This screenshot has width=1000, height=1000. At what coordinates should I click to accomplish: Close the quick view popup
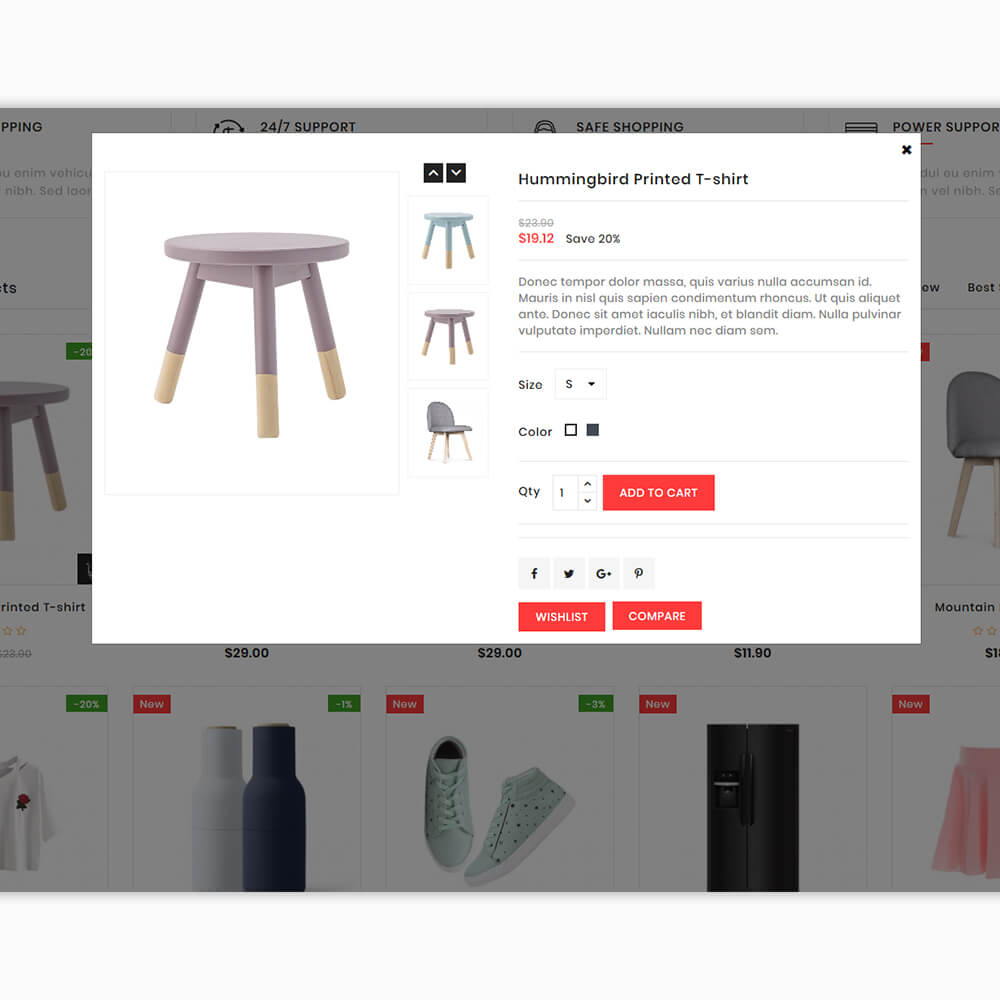pyautogui.click(x=906, y=150)
